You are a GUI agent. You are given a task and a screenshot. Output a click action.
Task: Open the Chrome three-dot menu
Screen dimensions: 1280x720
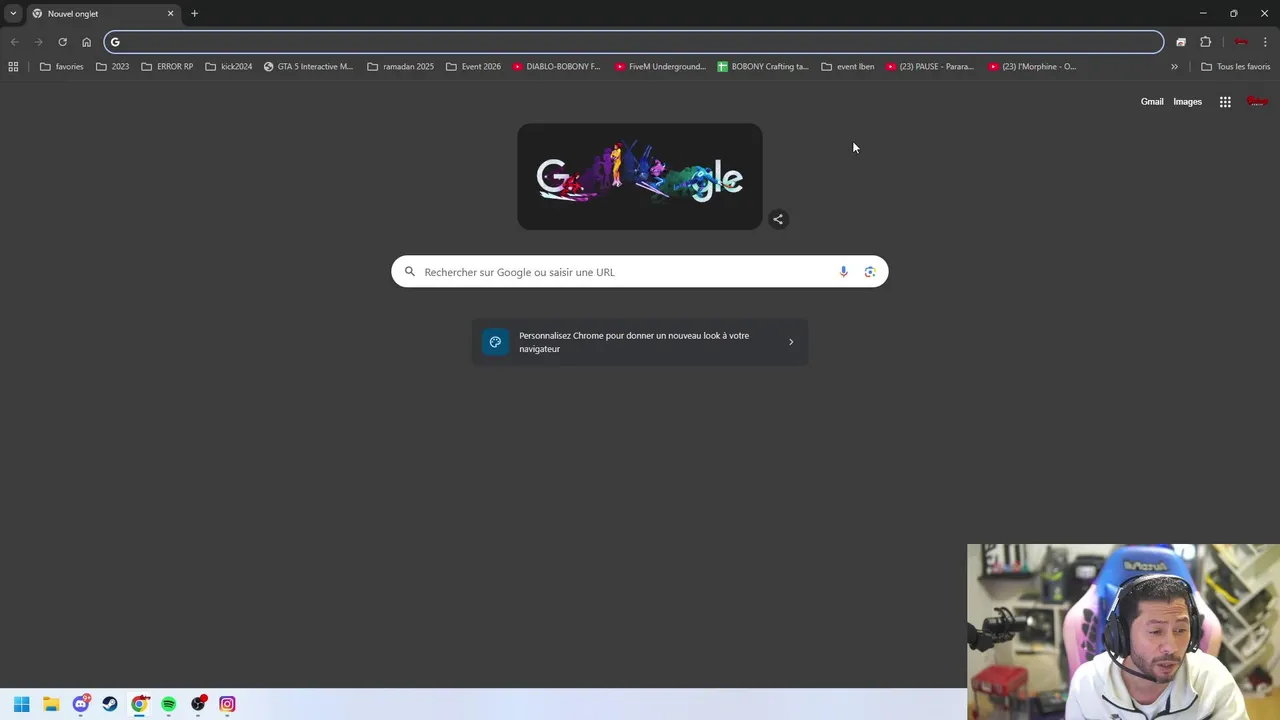point(1265,42)
